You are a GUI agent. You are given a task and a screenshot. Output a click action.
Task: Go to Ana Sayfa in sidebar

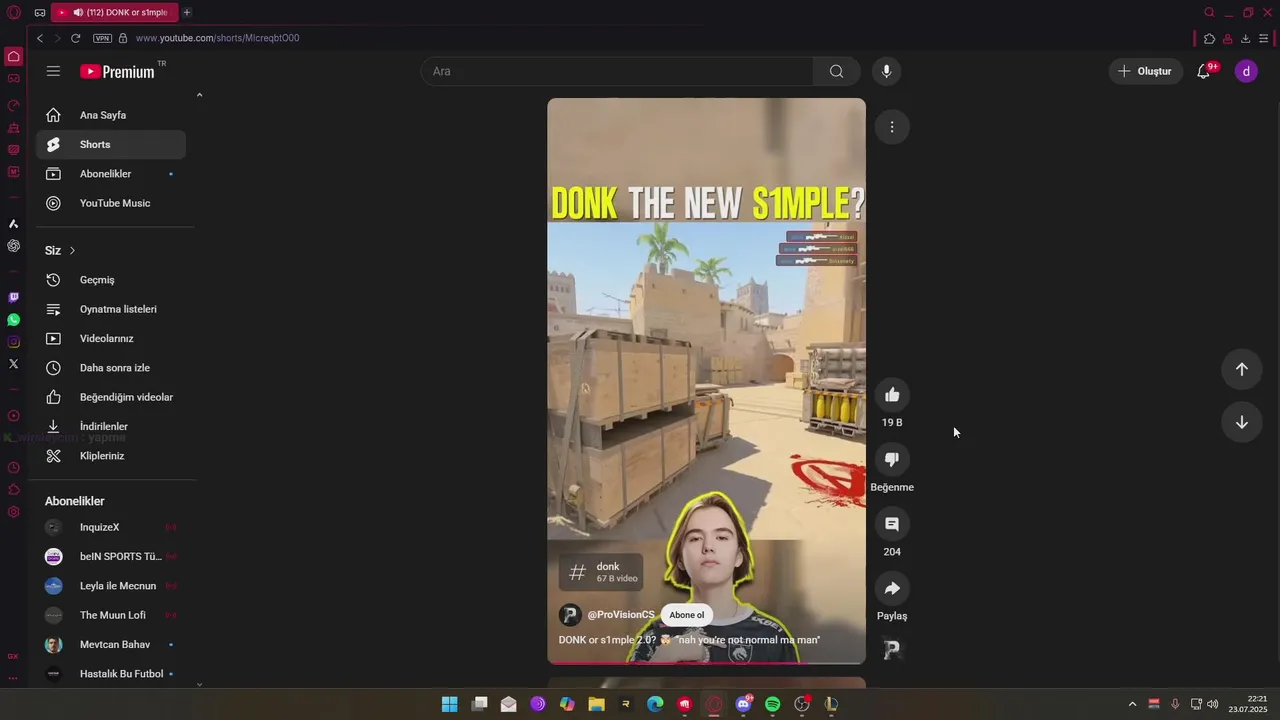pyautogui.click(x=111, y=115)
